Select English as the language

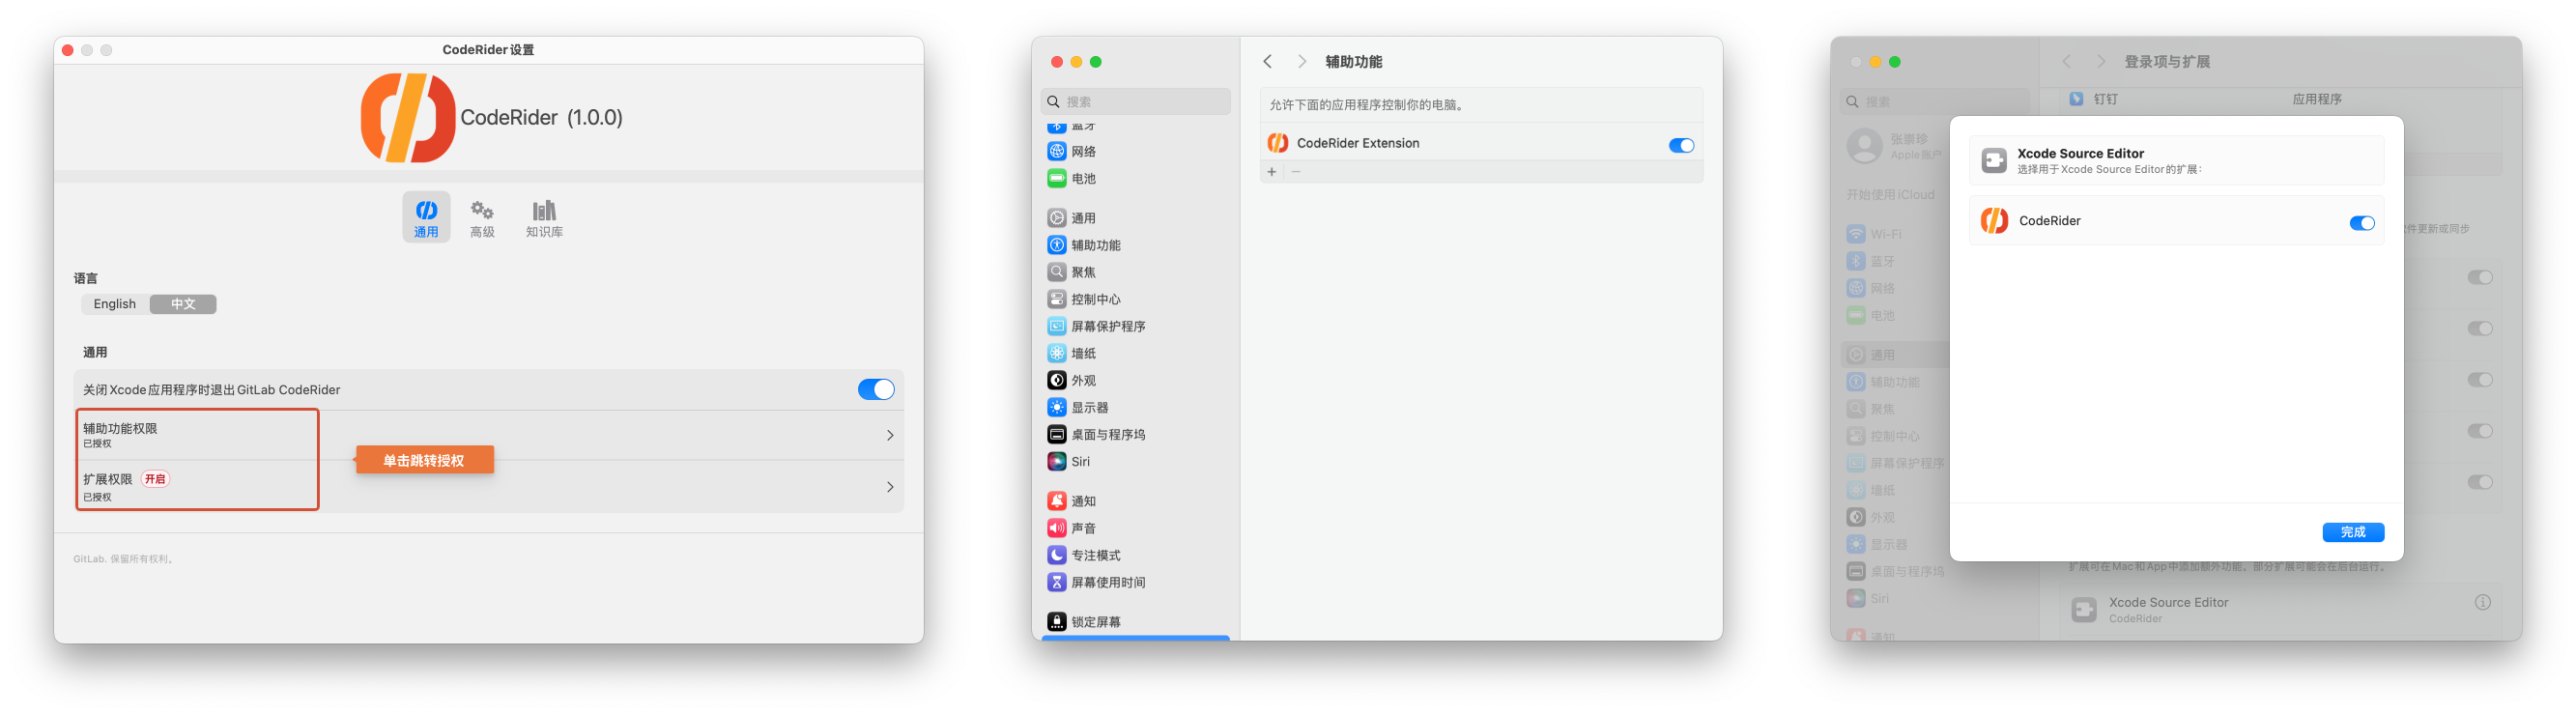[x=115, y=304]
